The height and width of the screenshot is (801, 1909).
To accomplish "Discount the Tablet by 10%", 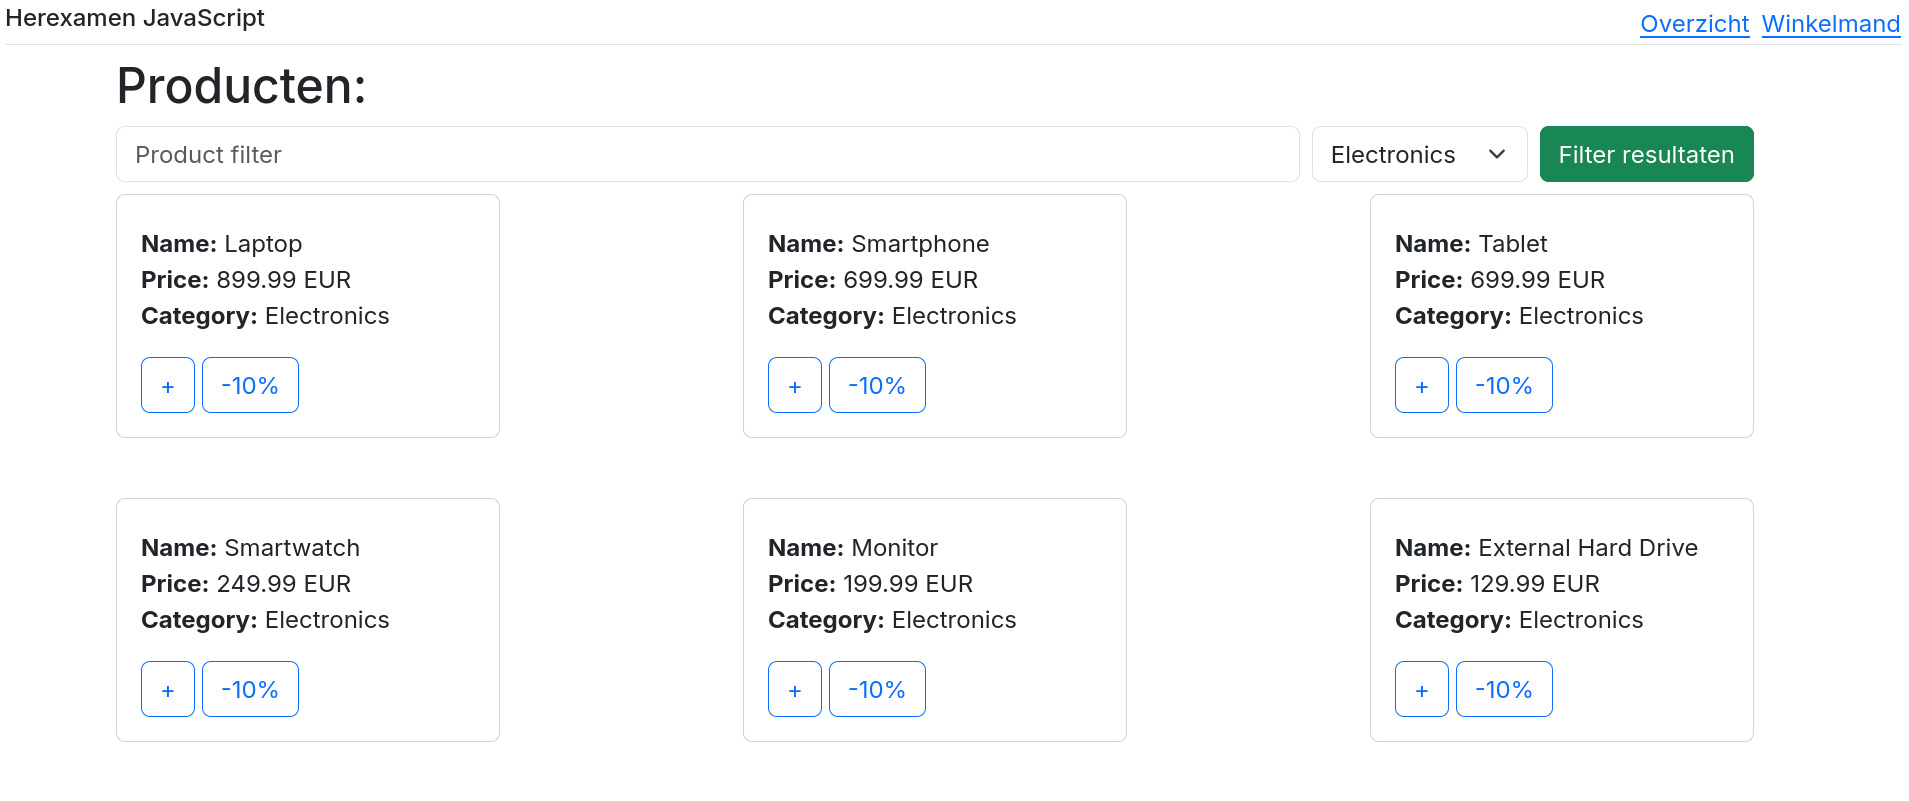I will pos(1504,385).
